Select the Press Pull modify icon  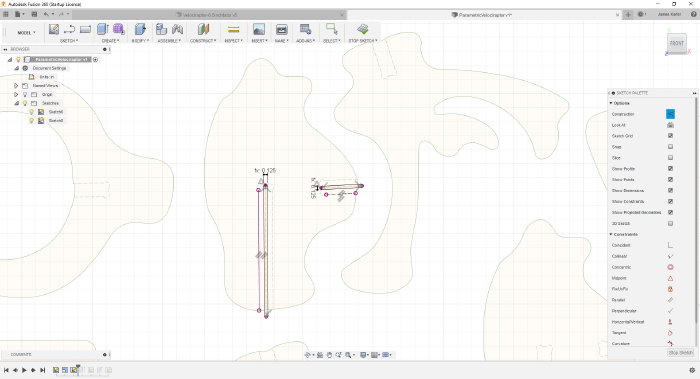[140, 29]
